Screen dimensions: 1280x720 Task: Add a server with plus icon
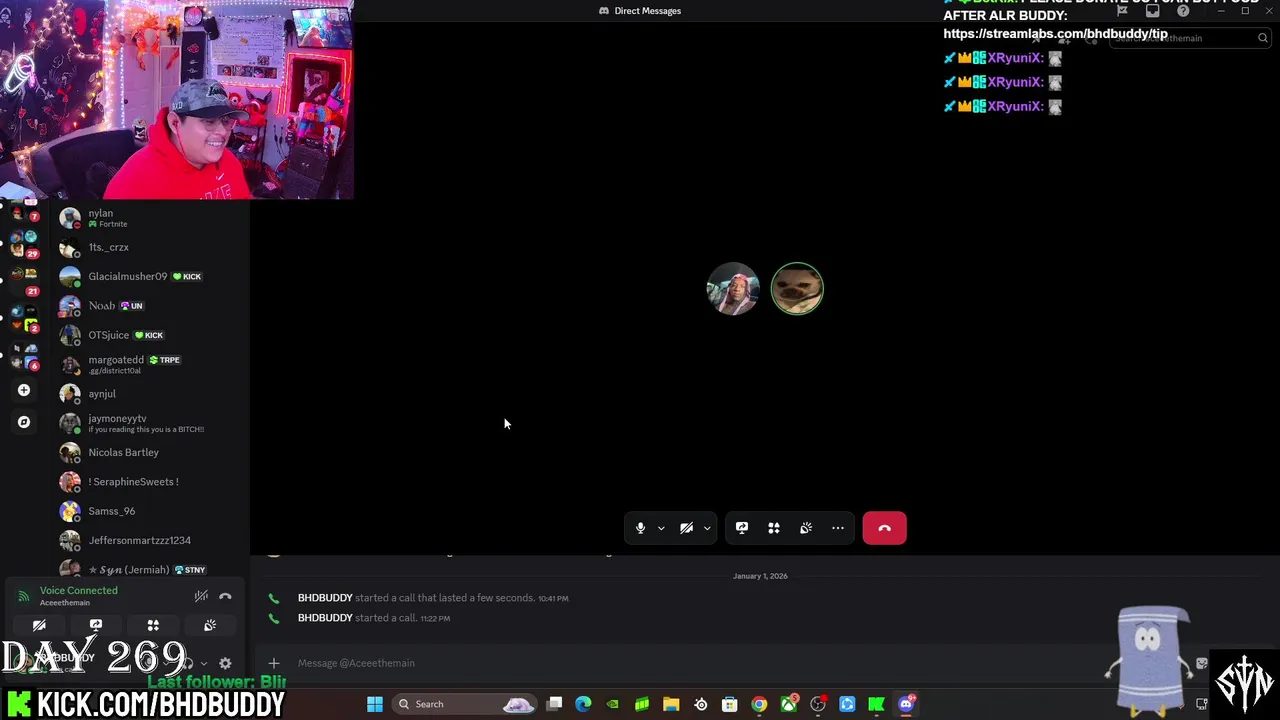(24, 390)
